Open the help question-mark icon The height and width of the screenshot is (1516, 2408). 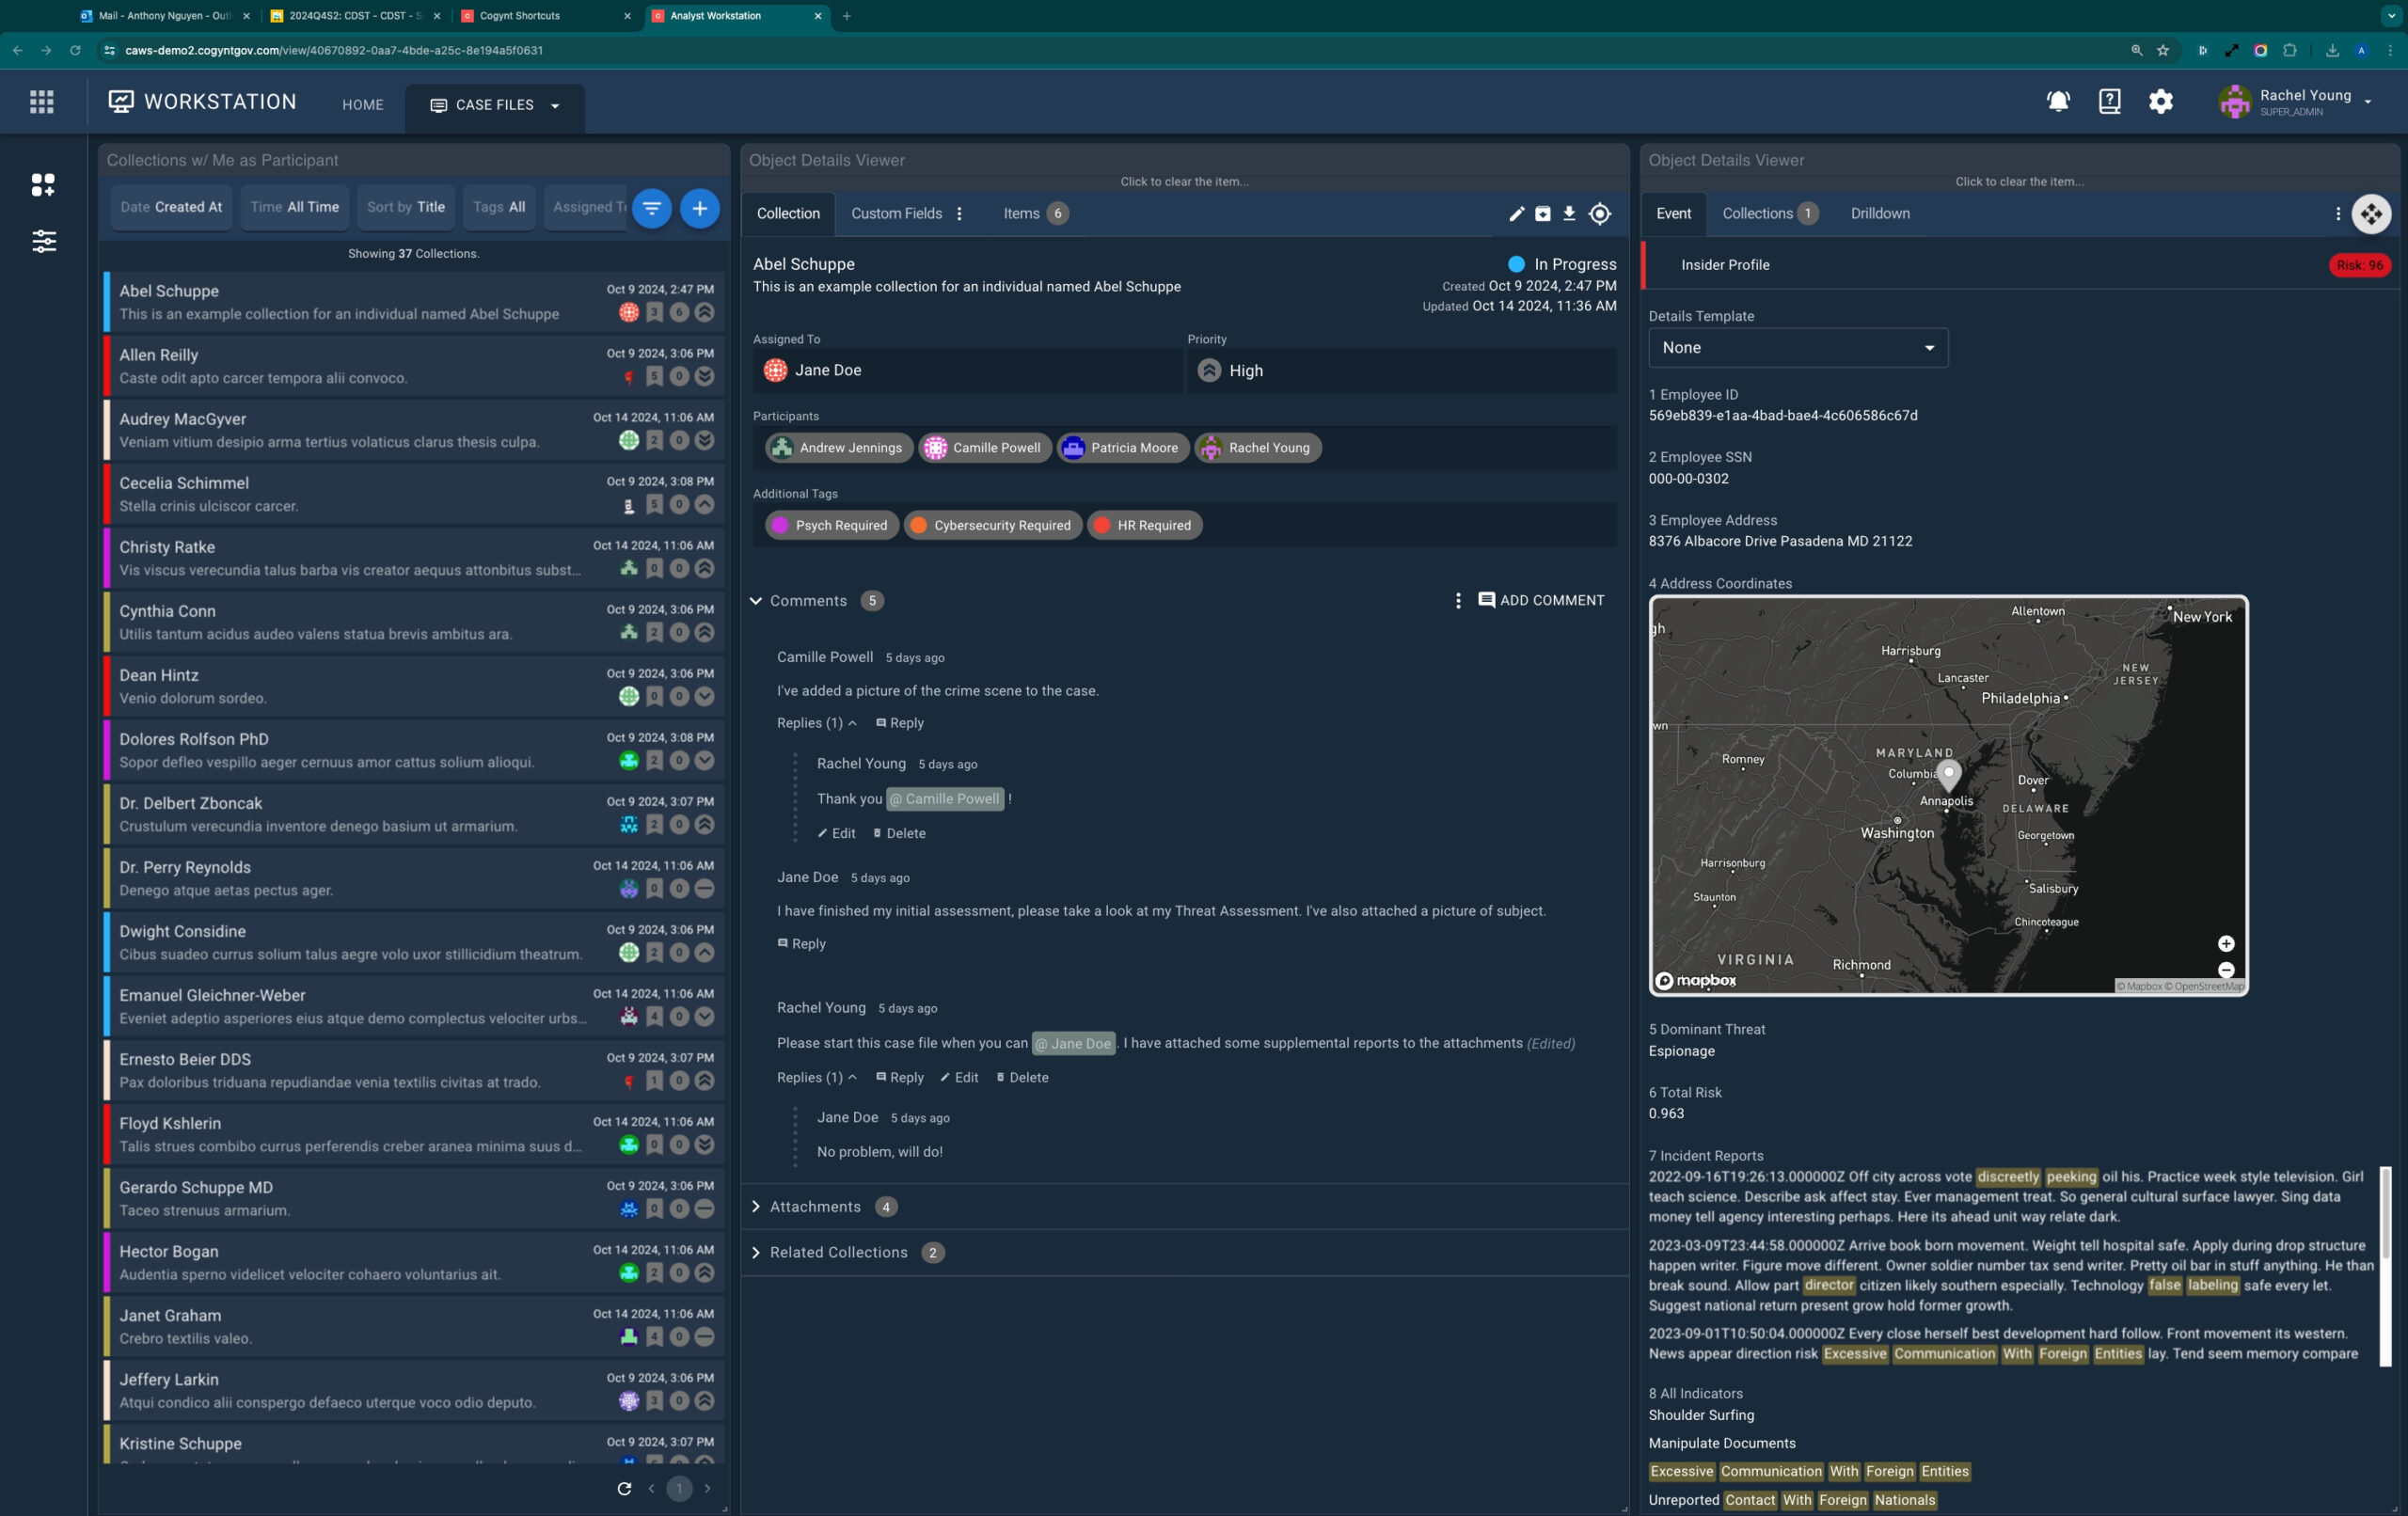click(2109, 101)
